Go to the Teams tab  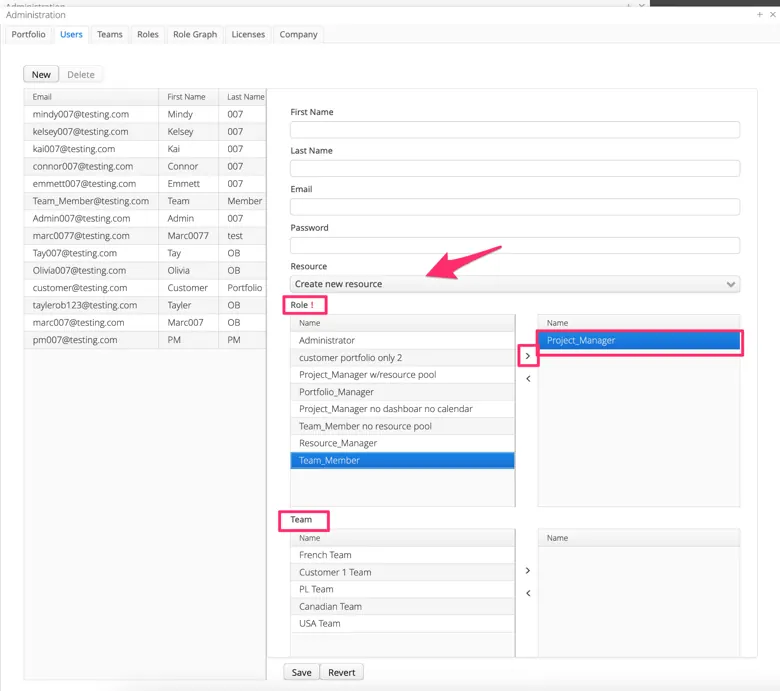point(109,34)
